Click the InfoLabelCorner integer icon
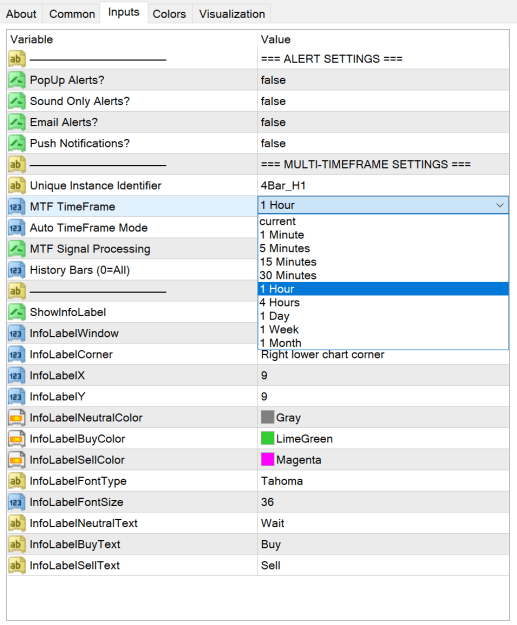This screenshot has width=517, height=625. click(x=17, y=354)
